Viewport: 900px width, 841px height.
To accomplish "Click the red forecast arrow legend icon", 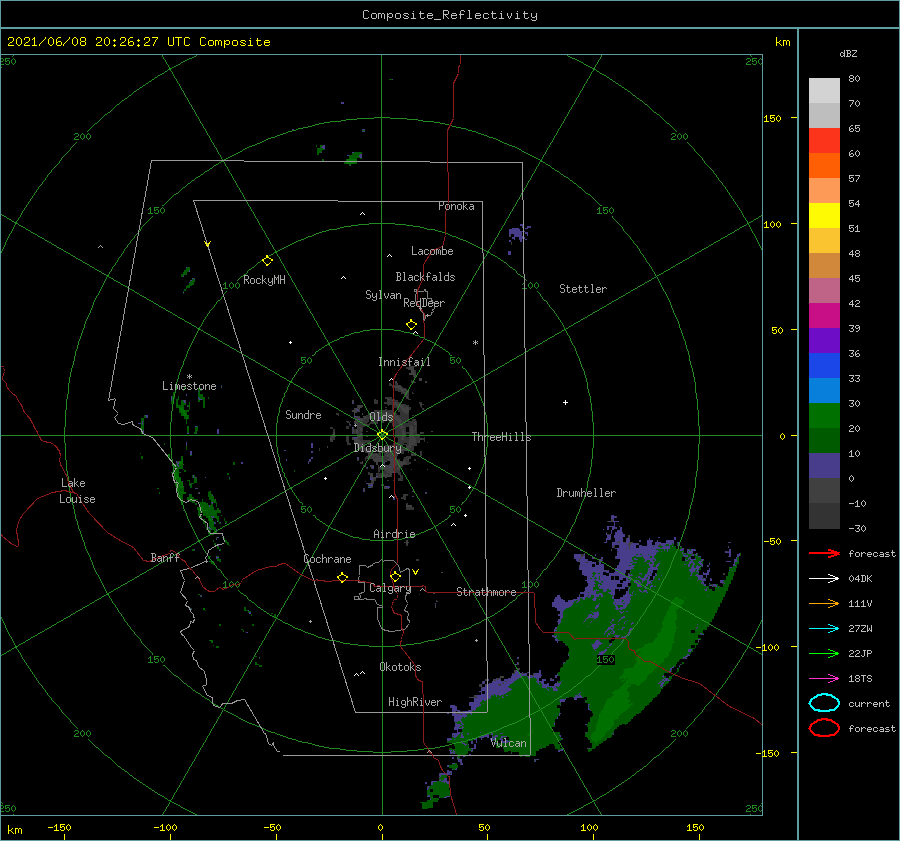I will coord(824,553).
